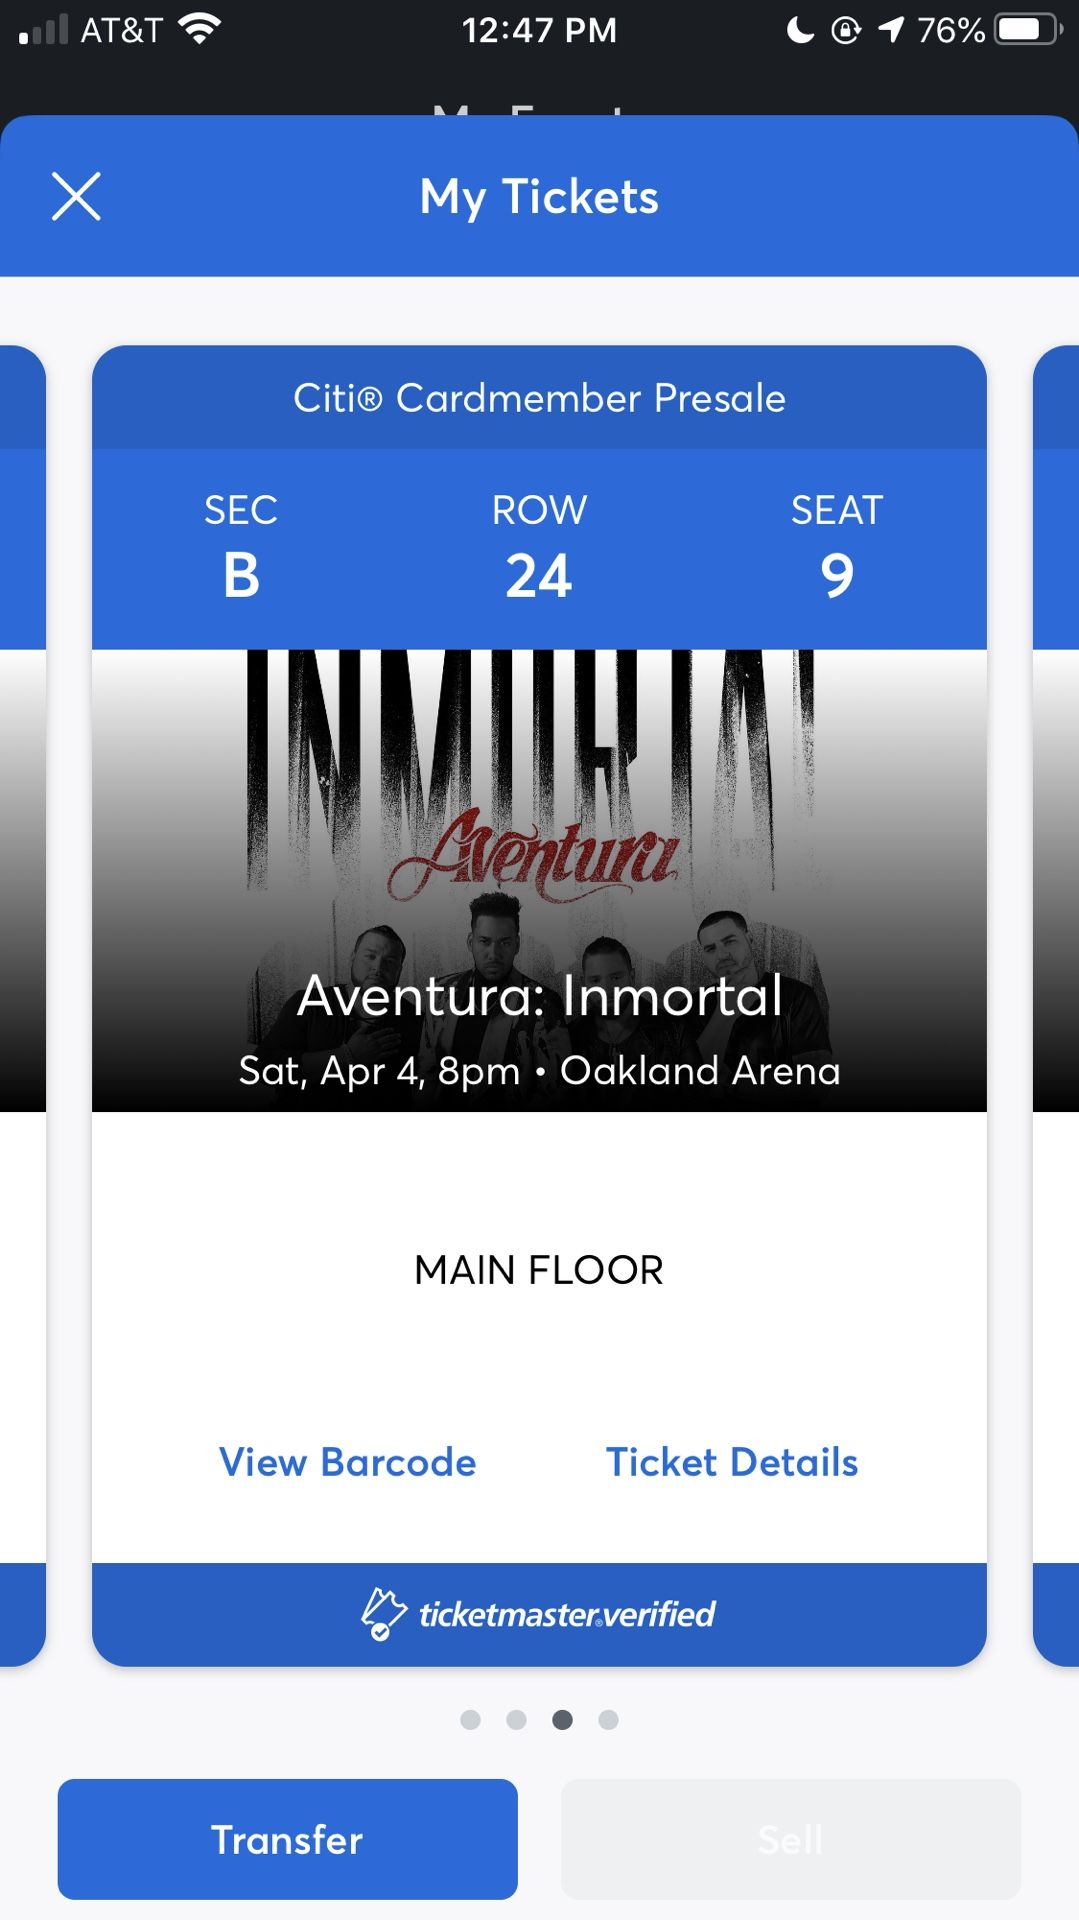This screenshot has height=1920, width=1079.
Task: Tap the Do Not Disturb moon icon
Action: click(x=800, y=30)
